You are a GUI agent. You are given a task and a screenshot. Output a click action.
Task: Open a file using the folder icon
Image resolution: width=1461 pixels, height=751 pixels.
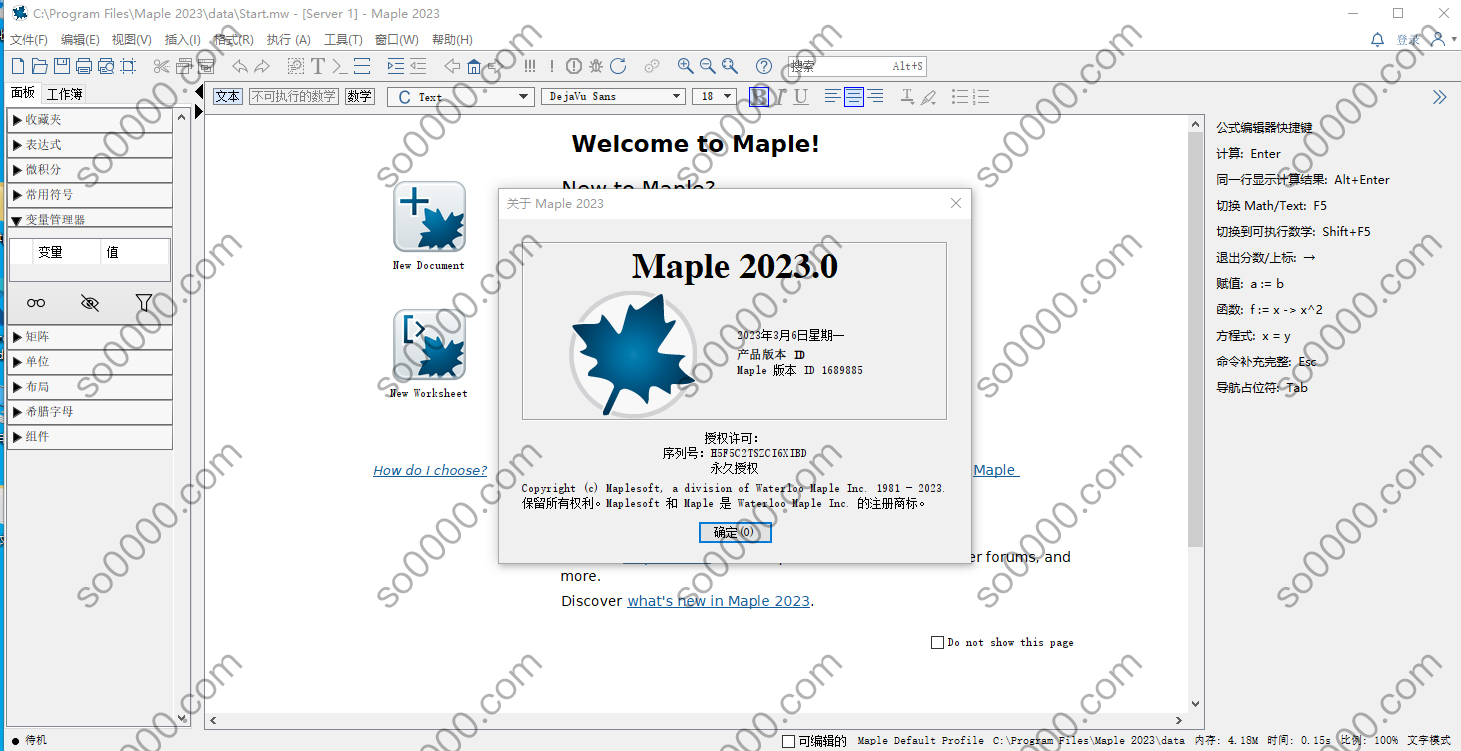[x=39, y=66]
